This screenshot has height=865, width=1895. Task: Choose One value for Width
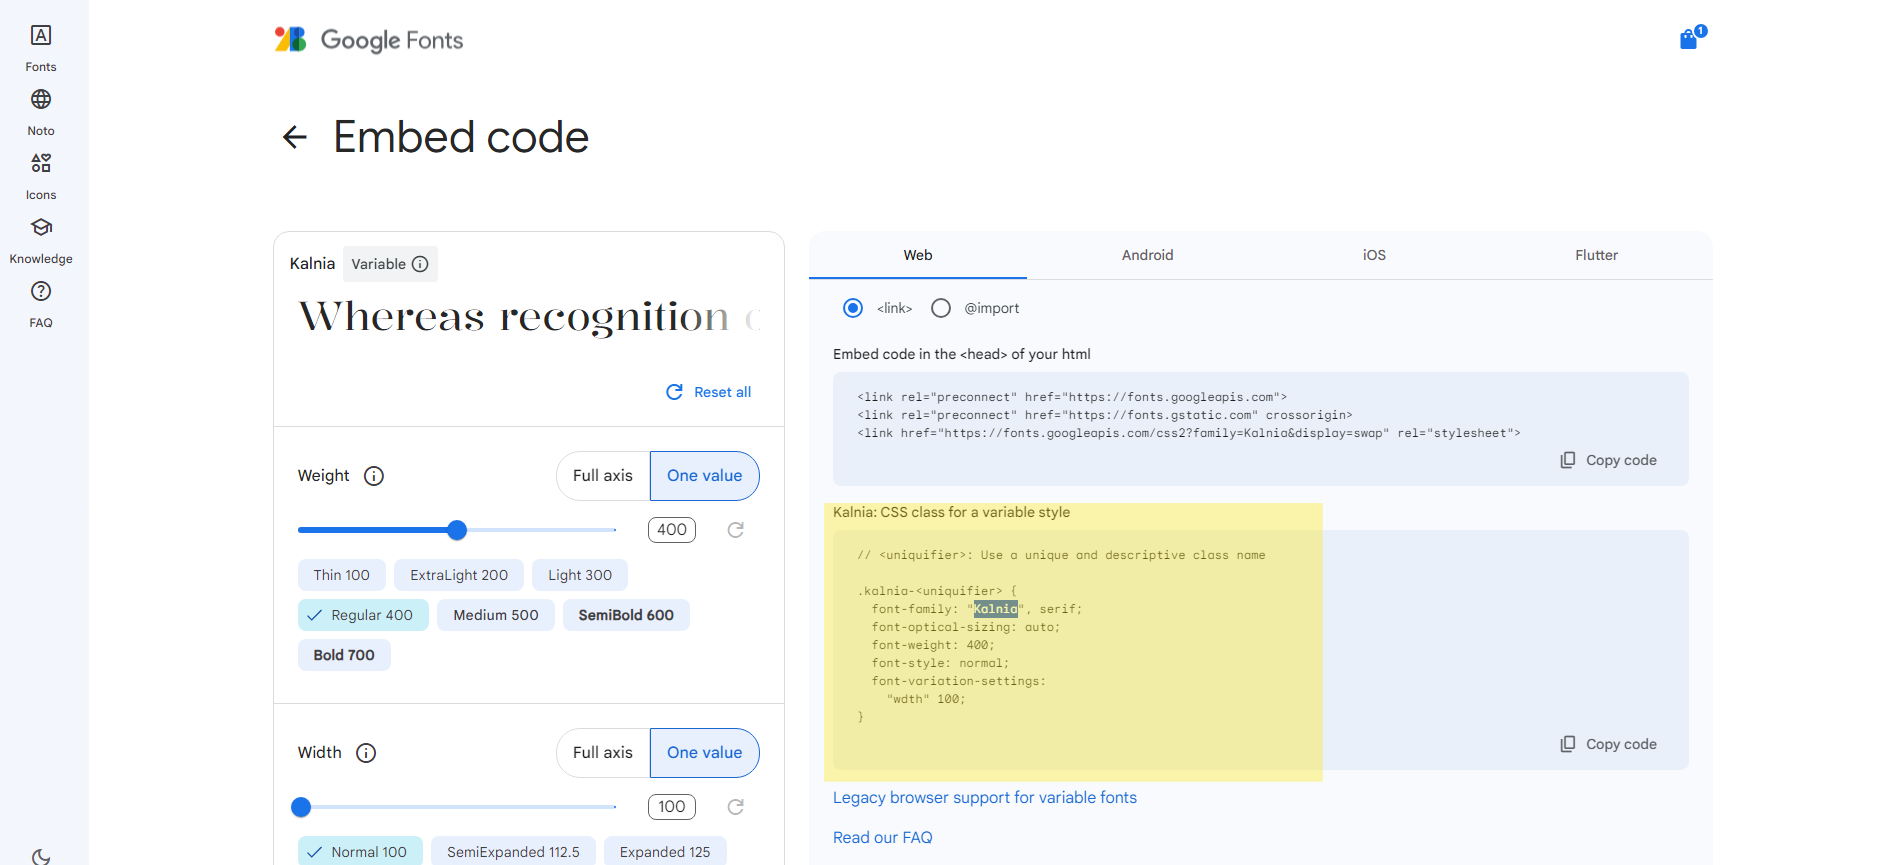point(705,753)
